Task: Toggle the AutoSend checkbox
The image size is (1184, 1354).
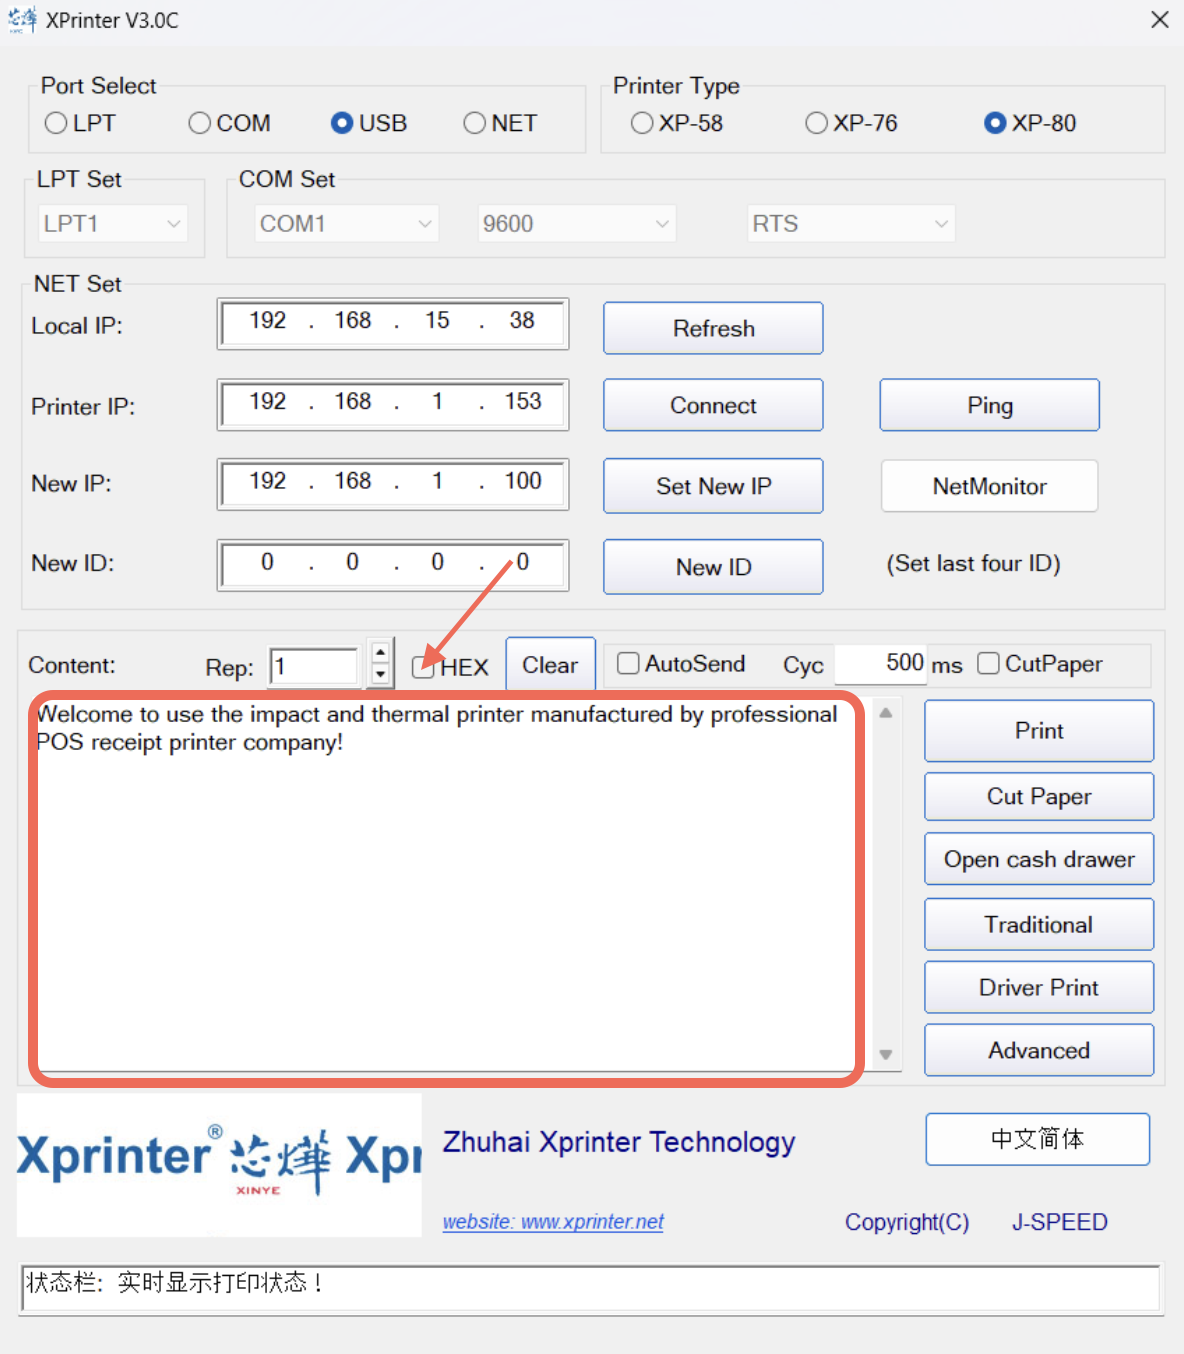Action: tap(628, 664)
